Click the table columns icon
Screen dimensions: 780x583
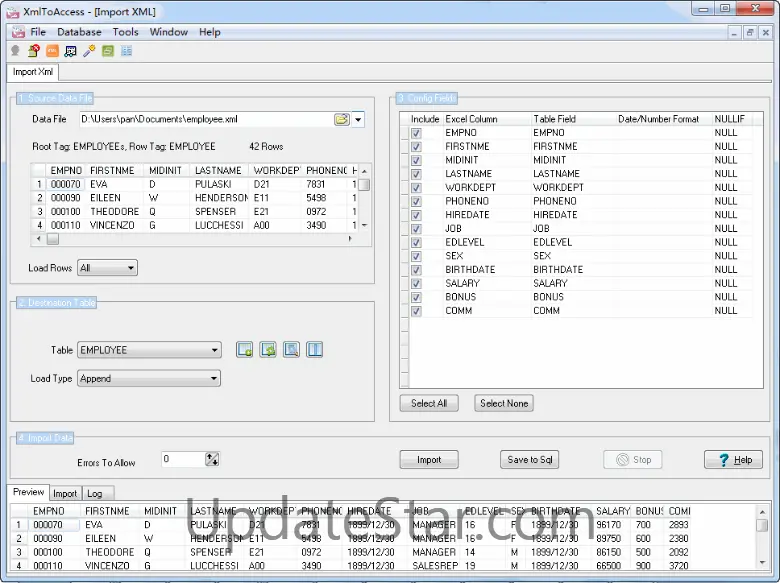point(314,350)
